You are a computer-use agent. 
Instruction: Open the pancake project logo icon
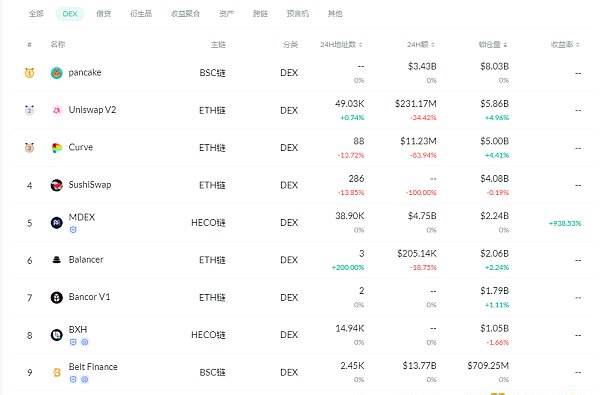tap(57, 73)
